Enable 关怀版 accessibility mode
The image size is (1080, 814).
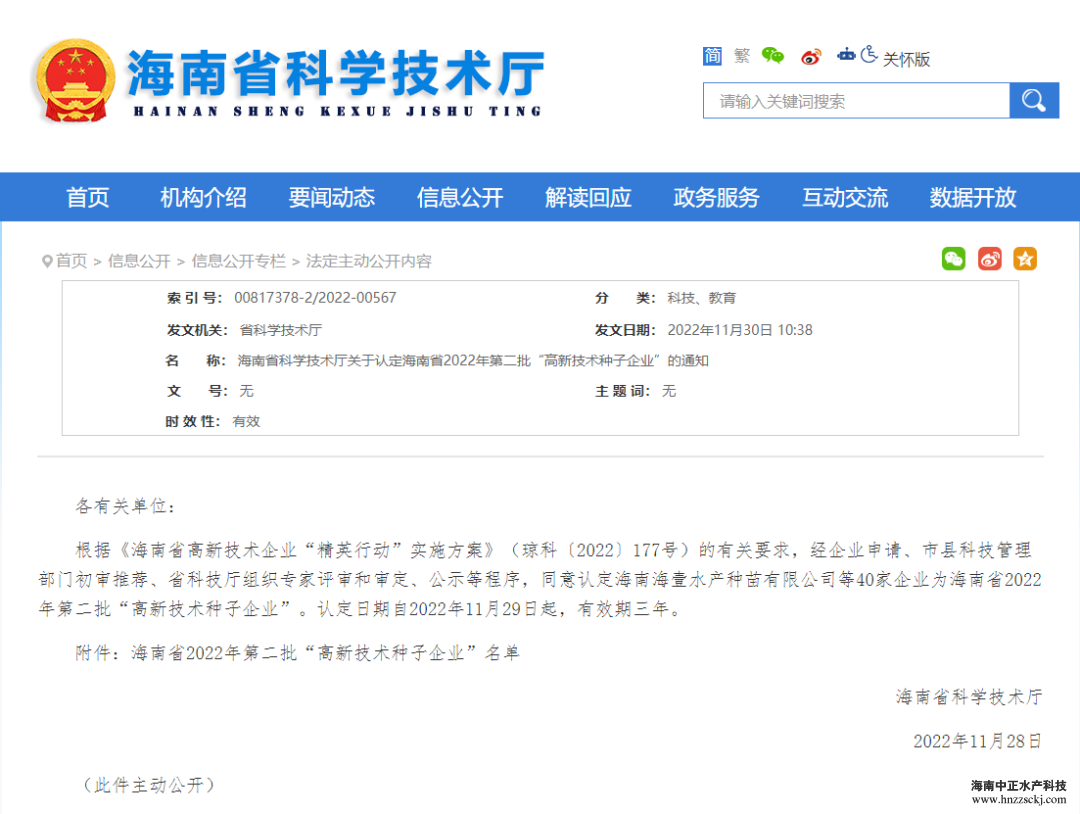(x=906, y=59)
